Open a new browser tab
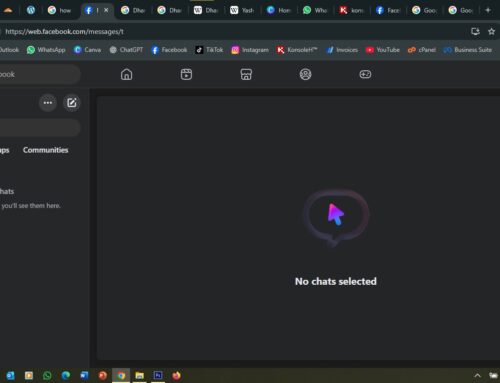 point(488,10)
